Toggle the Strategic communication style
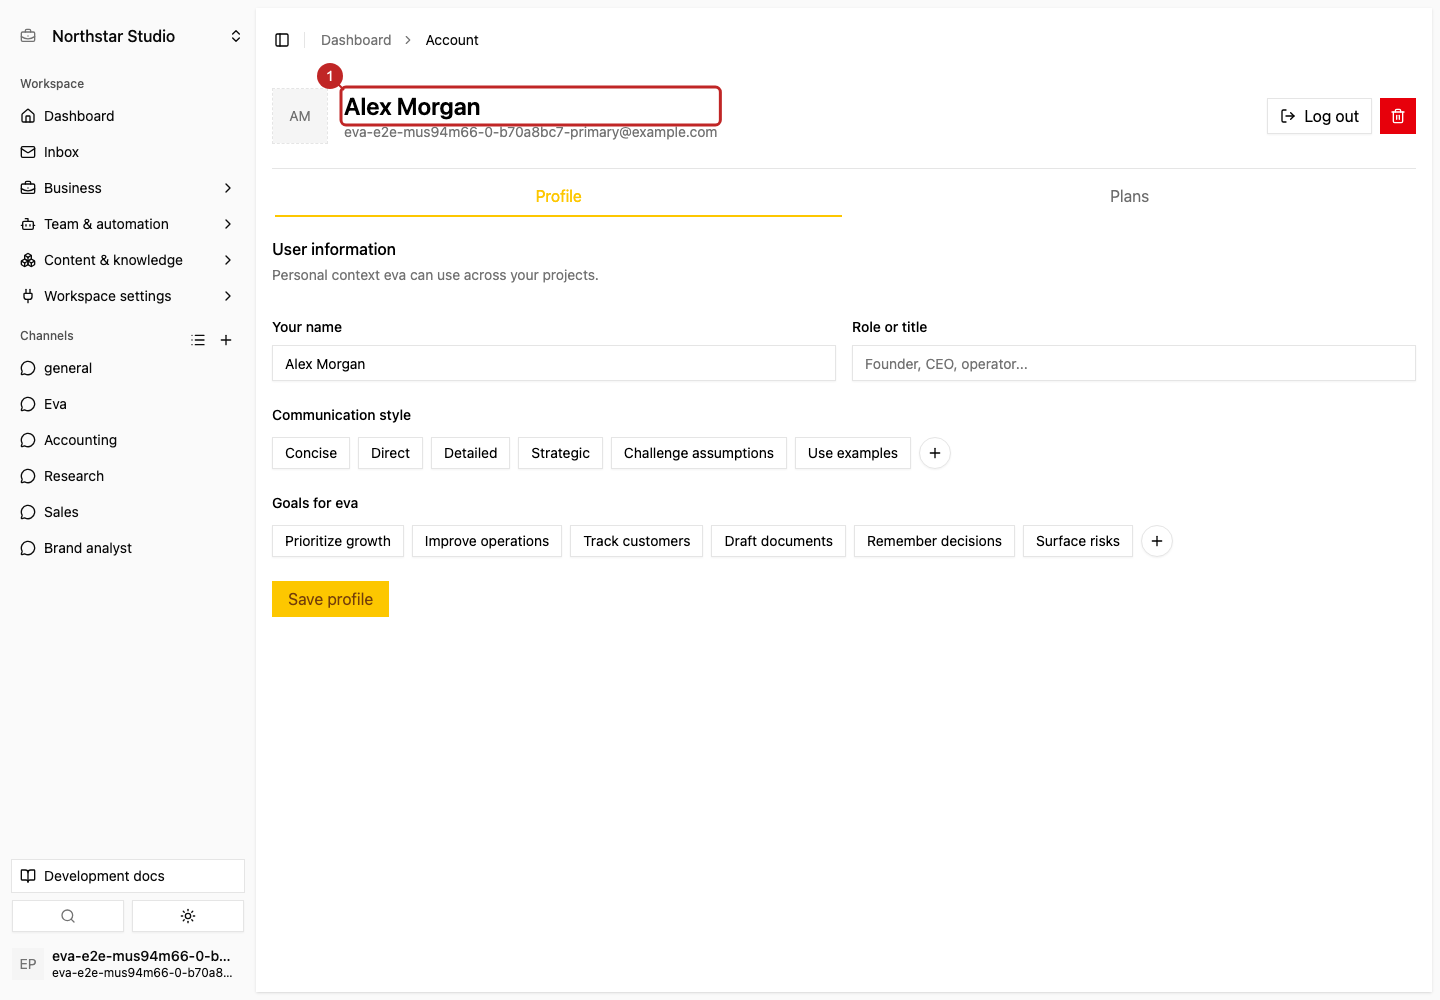This screenshot has width=1440, height=1000. click(x=561, y=453)
